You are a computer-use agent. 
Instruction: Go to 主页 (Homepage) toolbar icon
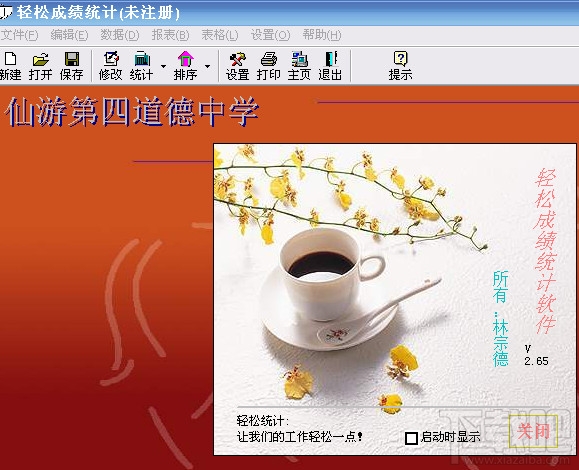[299, 66]
